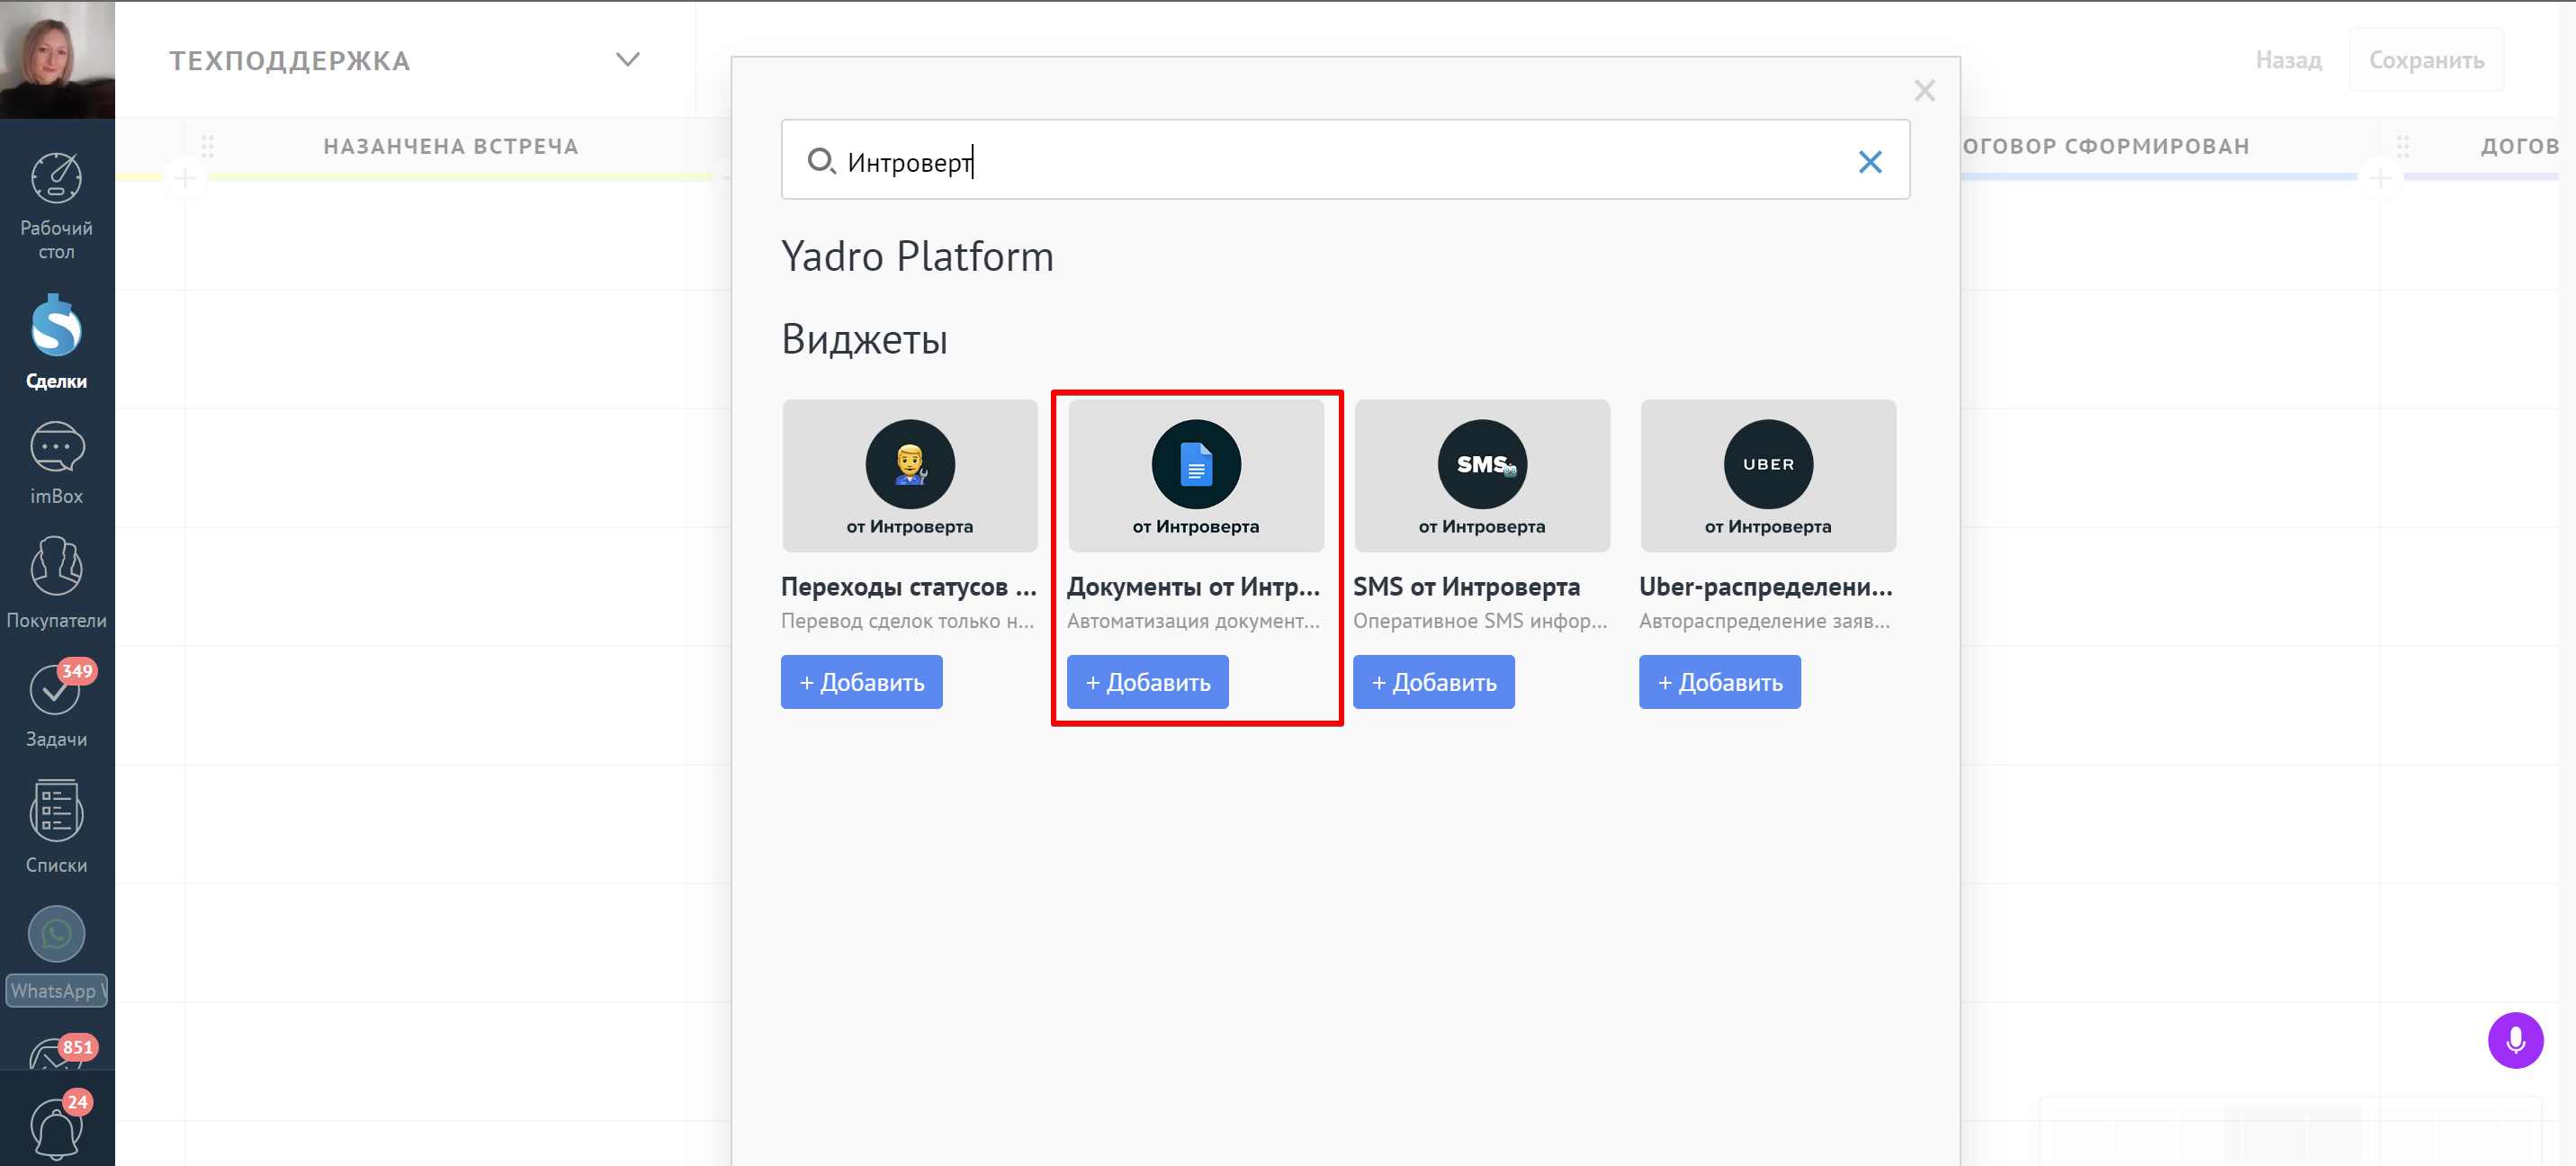The height and width of the screenshot is (1166, 2576).
Task: Open Переходы статусов widget icon
Action: point(909,464)
